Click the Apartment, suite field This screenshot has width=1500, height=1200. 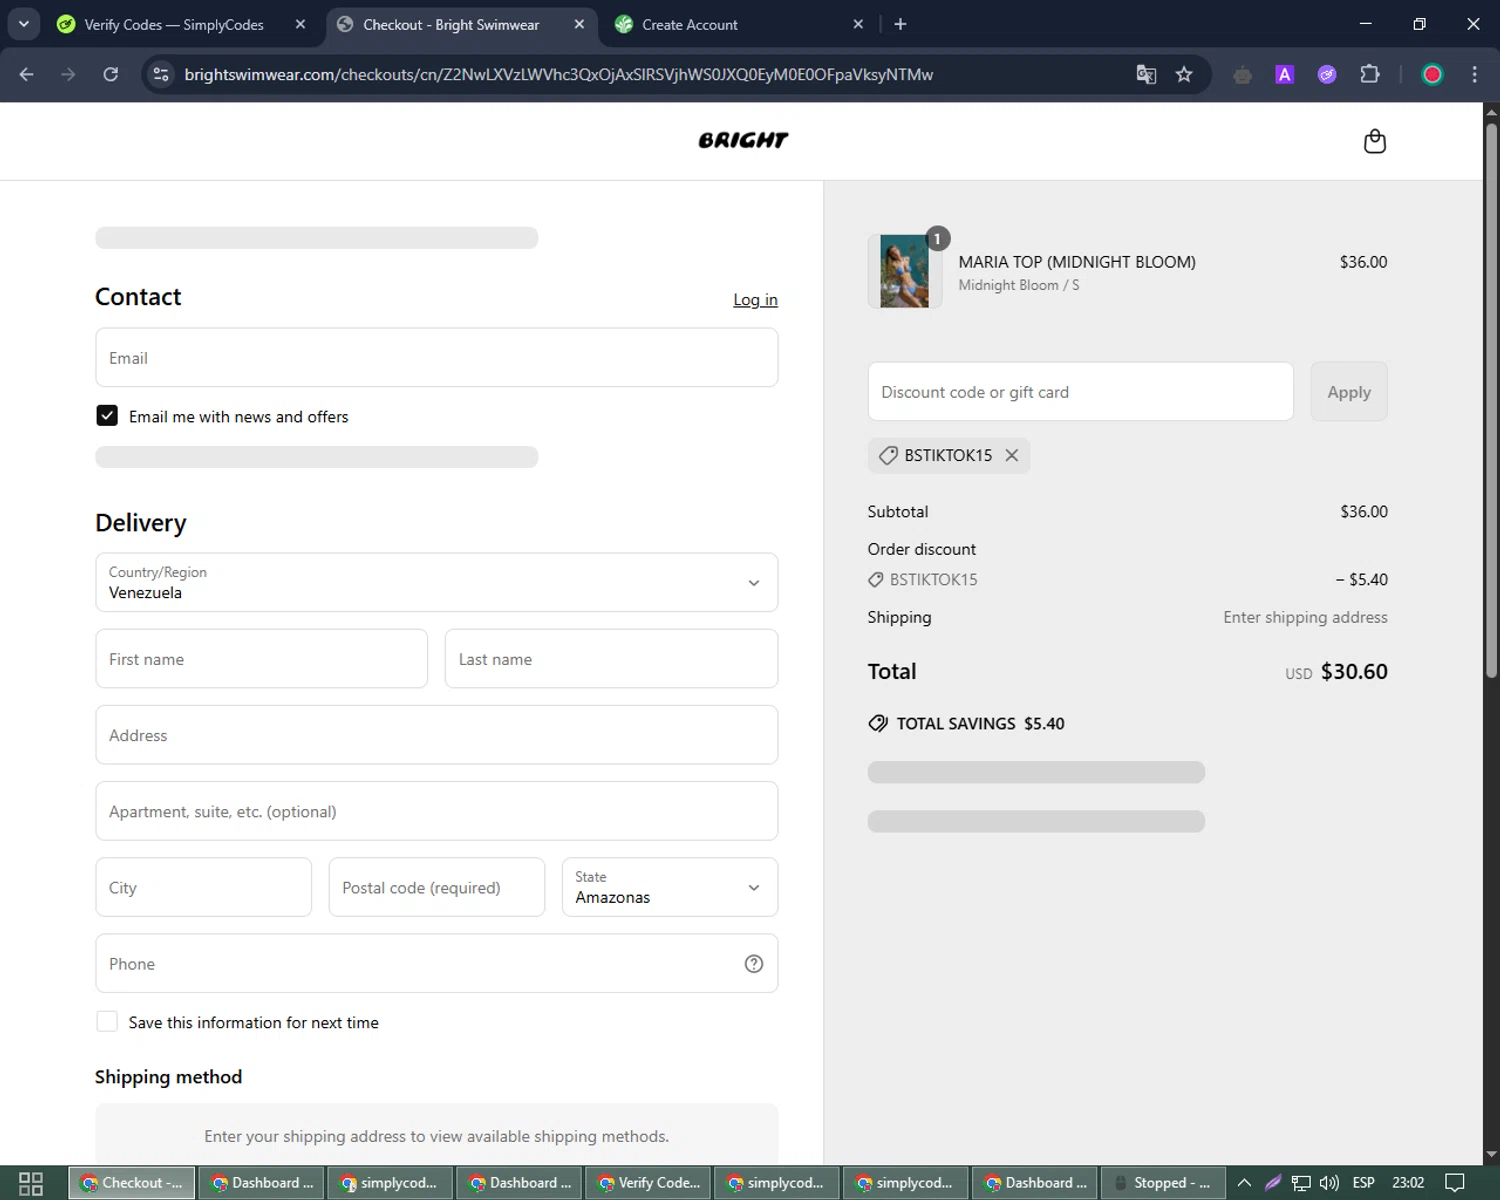[437, 811]
